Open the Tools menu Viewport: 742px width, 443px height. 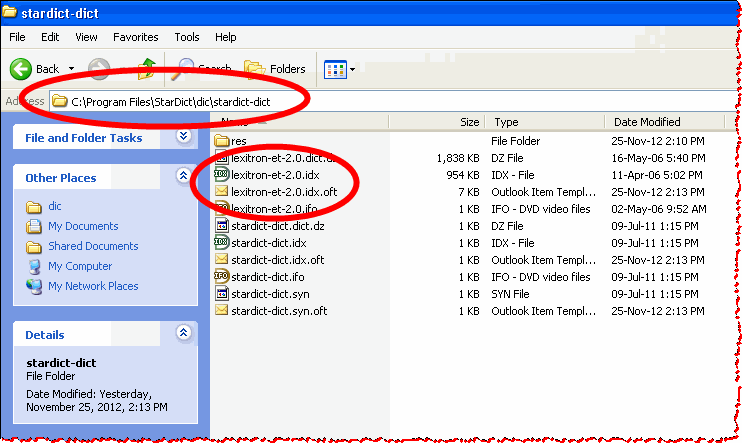(x=187, y=37)
